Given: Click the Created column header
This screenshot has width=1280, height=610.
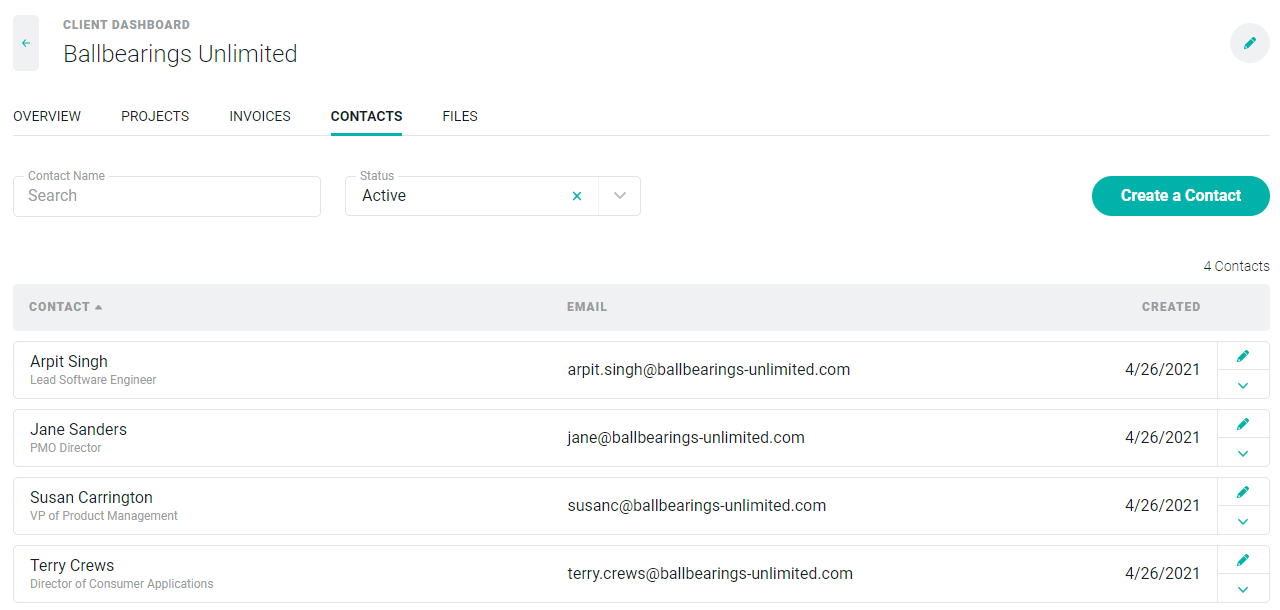Looking at the screenshot, I should click(1170, 307).
